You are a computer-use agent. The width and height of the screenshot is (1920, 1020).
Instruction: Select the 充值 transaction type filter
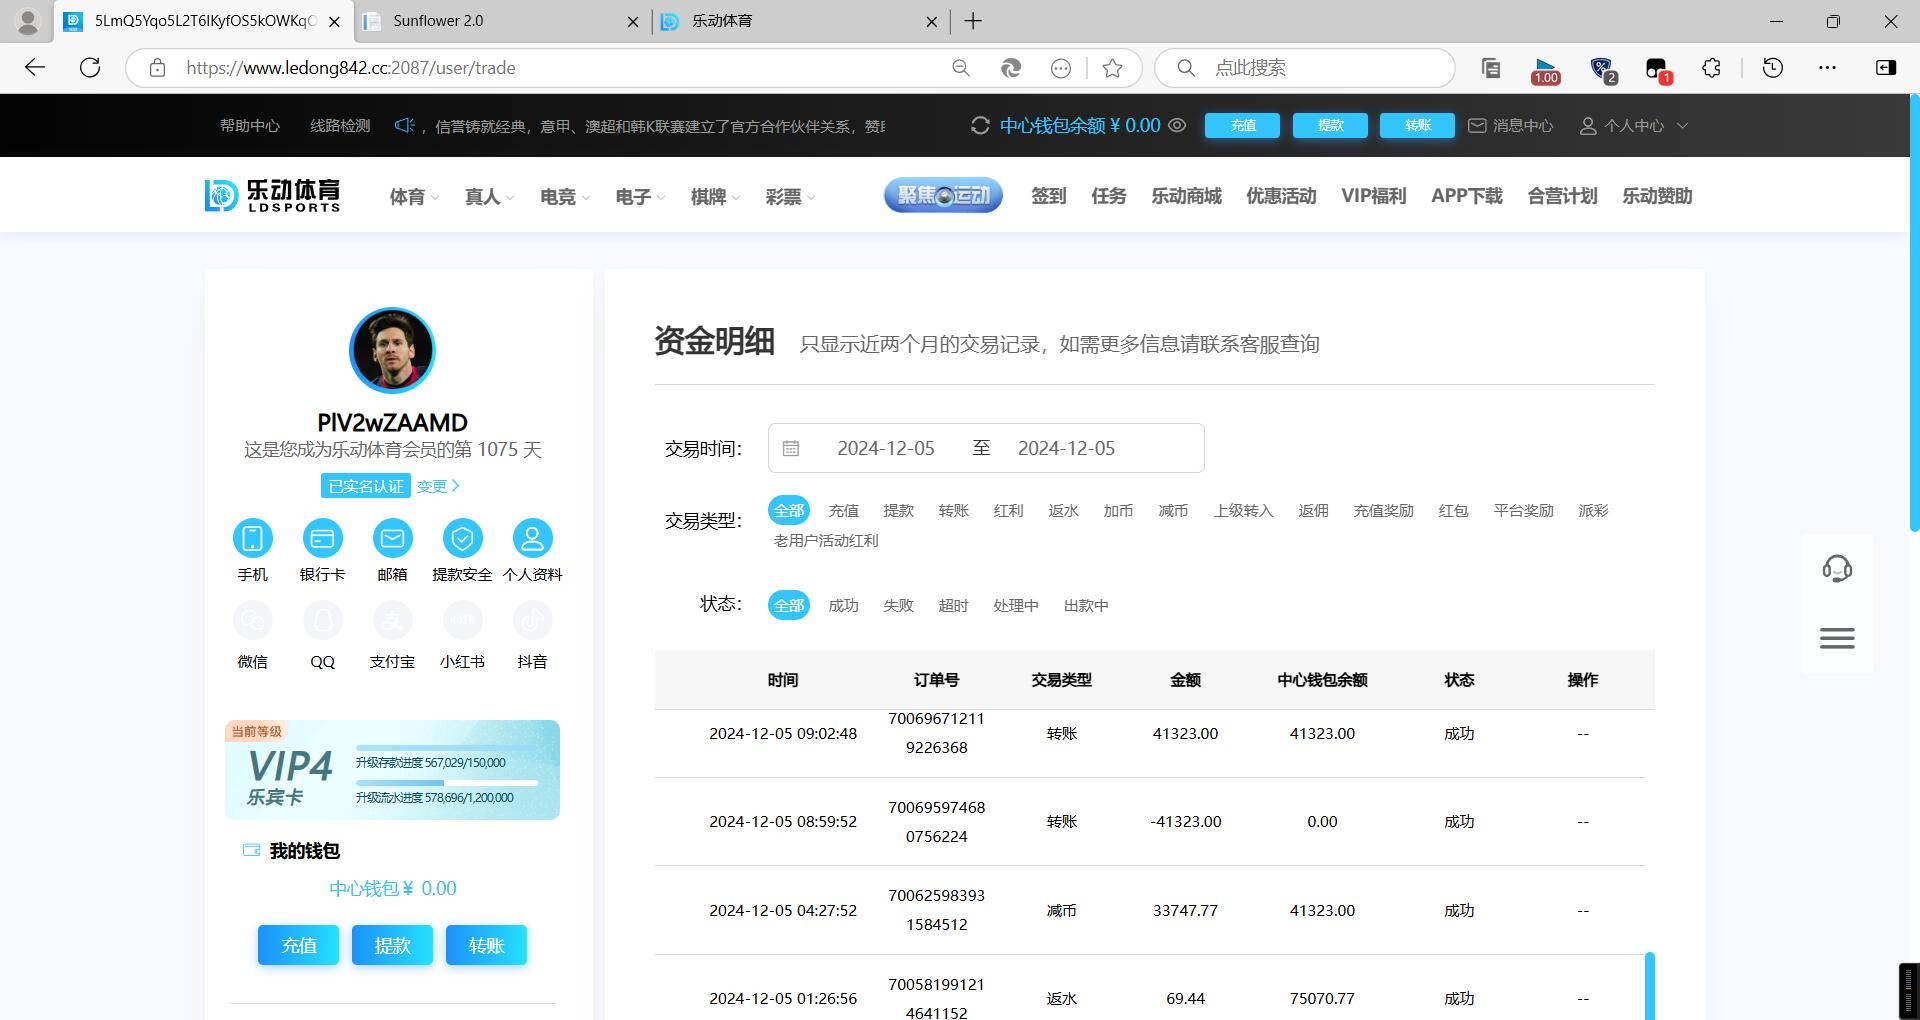843,511
